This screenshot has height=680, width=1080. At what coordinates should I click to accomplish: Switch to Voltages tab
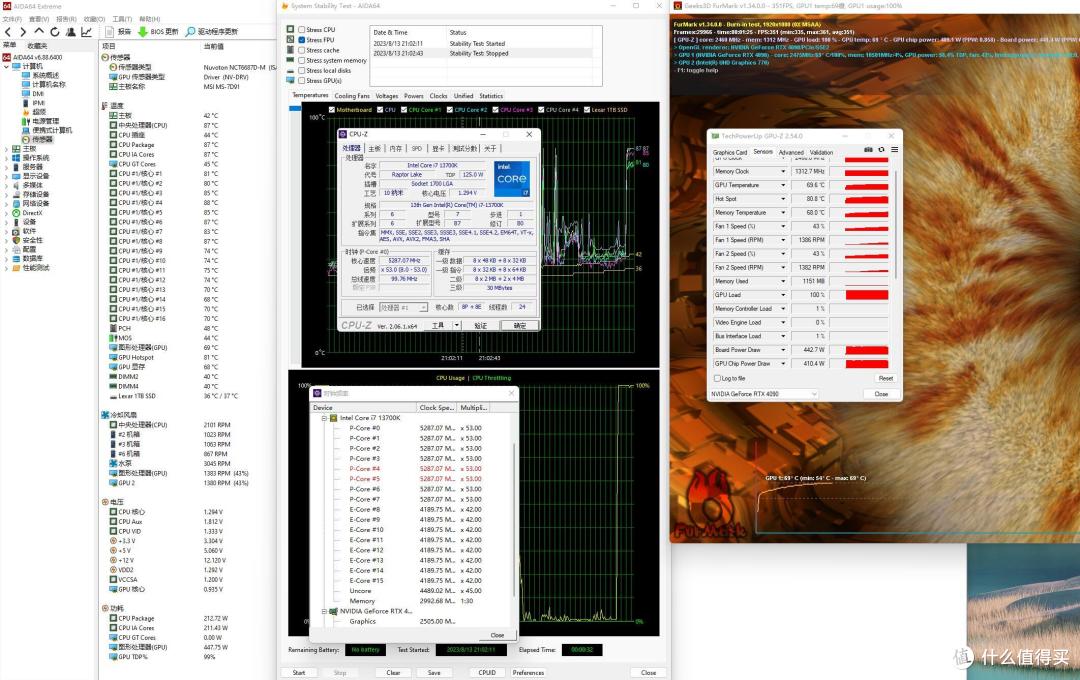tap(386, 96)
